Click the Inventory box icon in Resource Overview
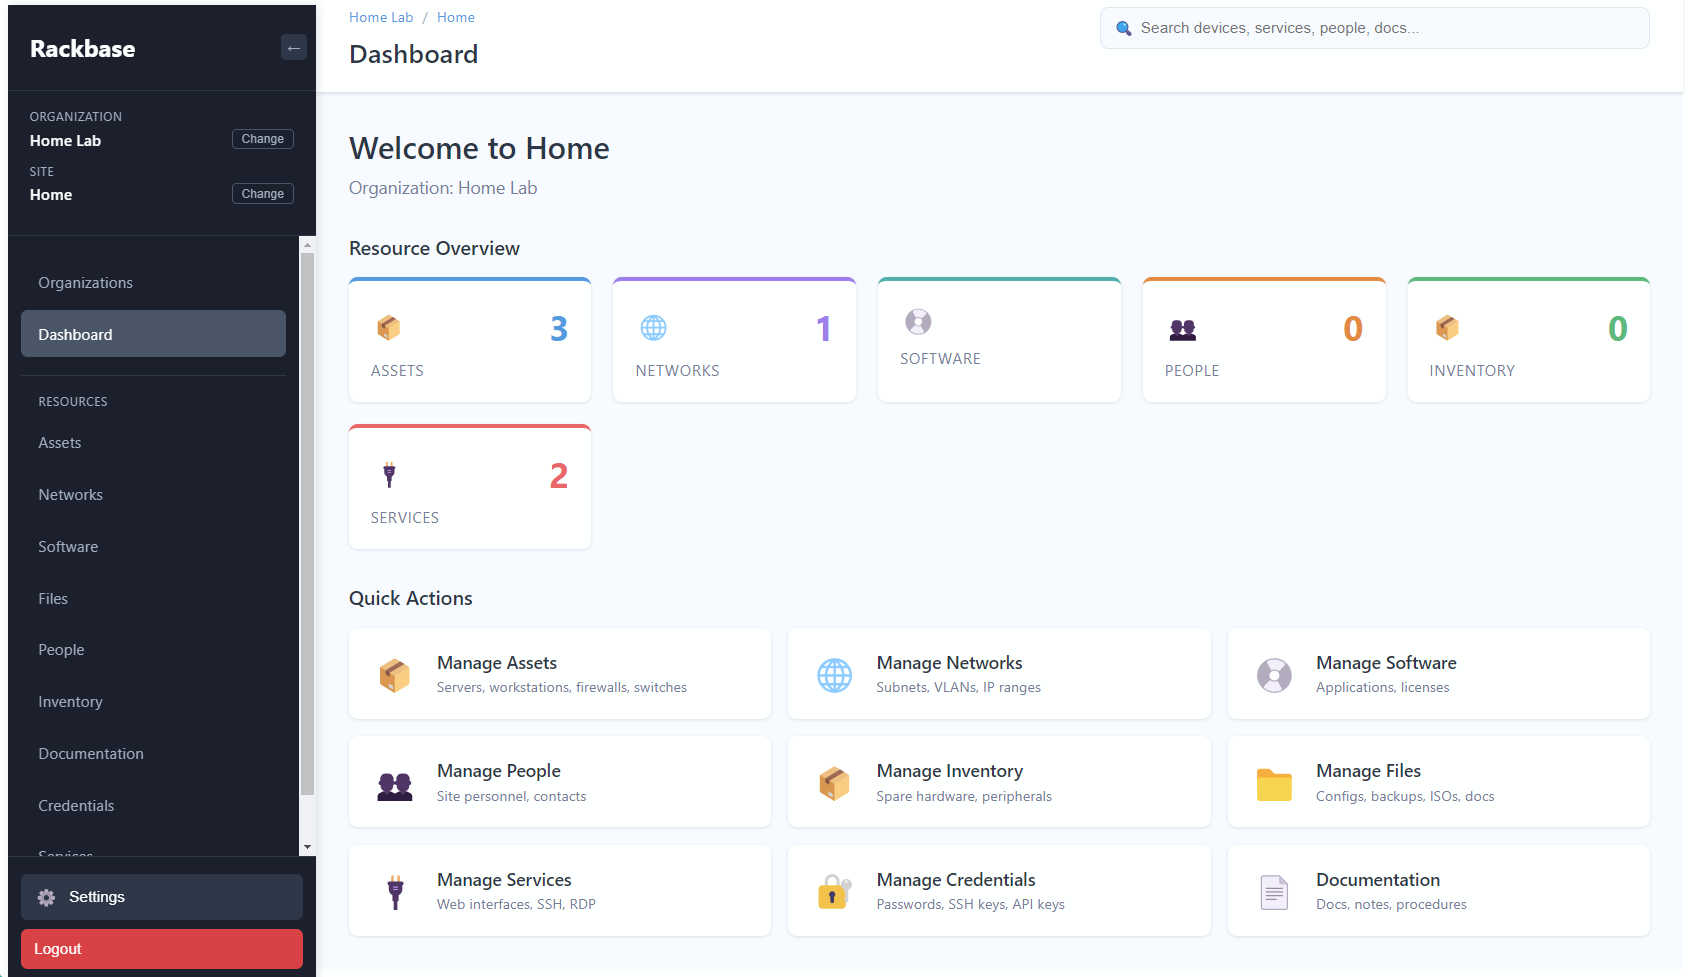The height and width of the screenshot is (977, 1688). click(1448, 328)
